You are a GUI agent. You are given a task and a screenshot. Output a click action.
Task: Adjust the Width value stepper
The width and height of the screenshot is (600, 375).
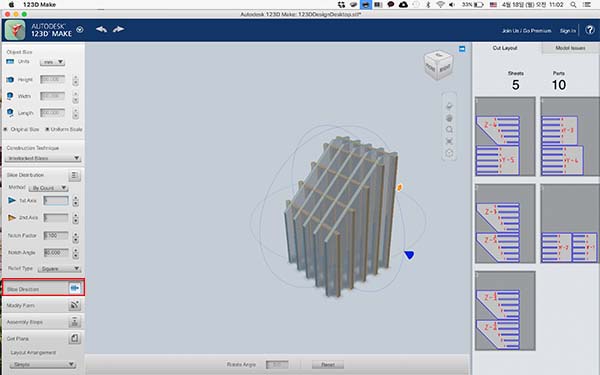tap(75, 97)
